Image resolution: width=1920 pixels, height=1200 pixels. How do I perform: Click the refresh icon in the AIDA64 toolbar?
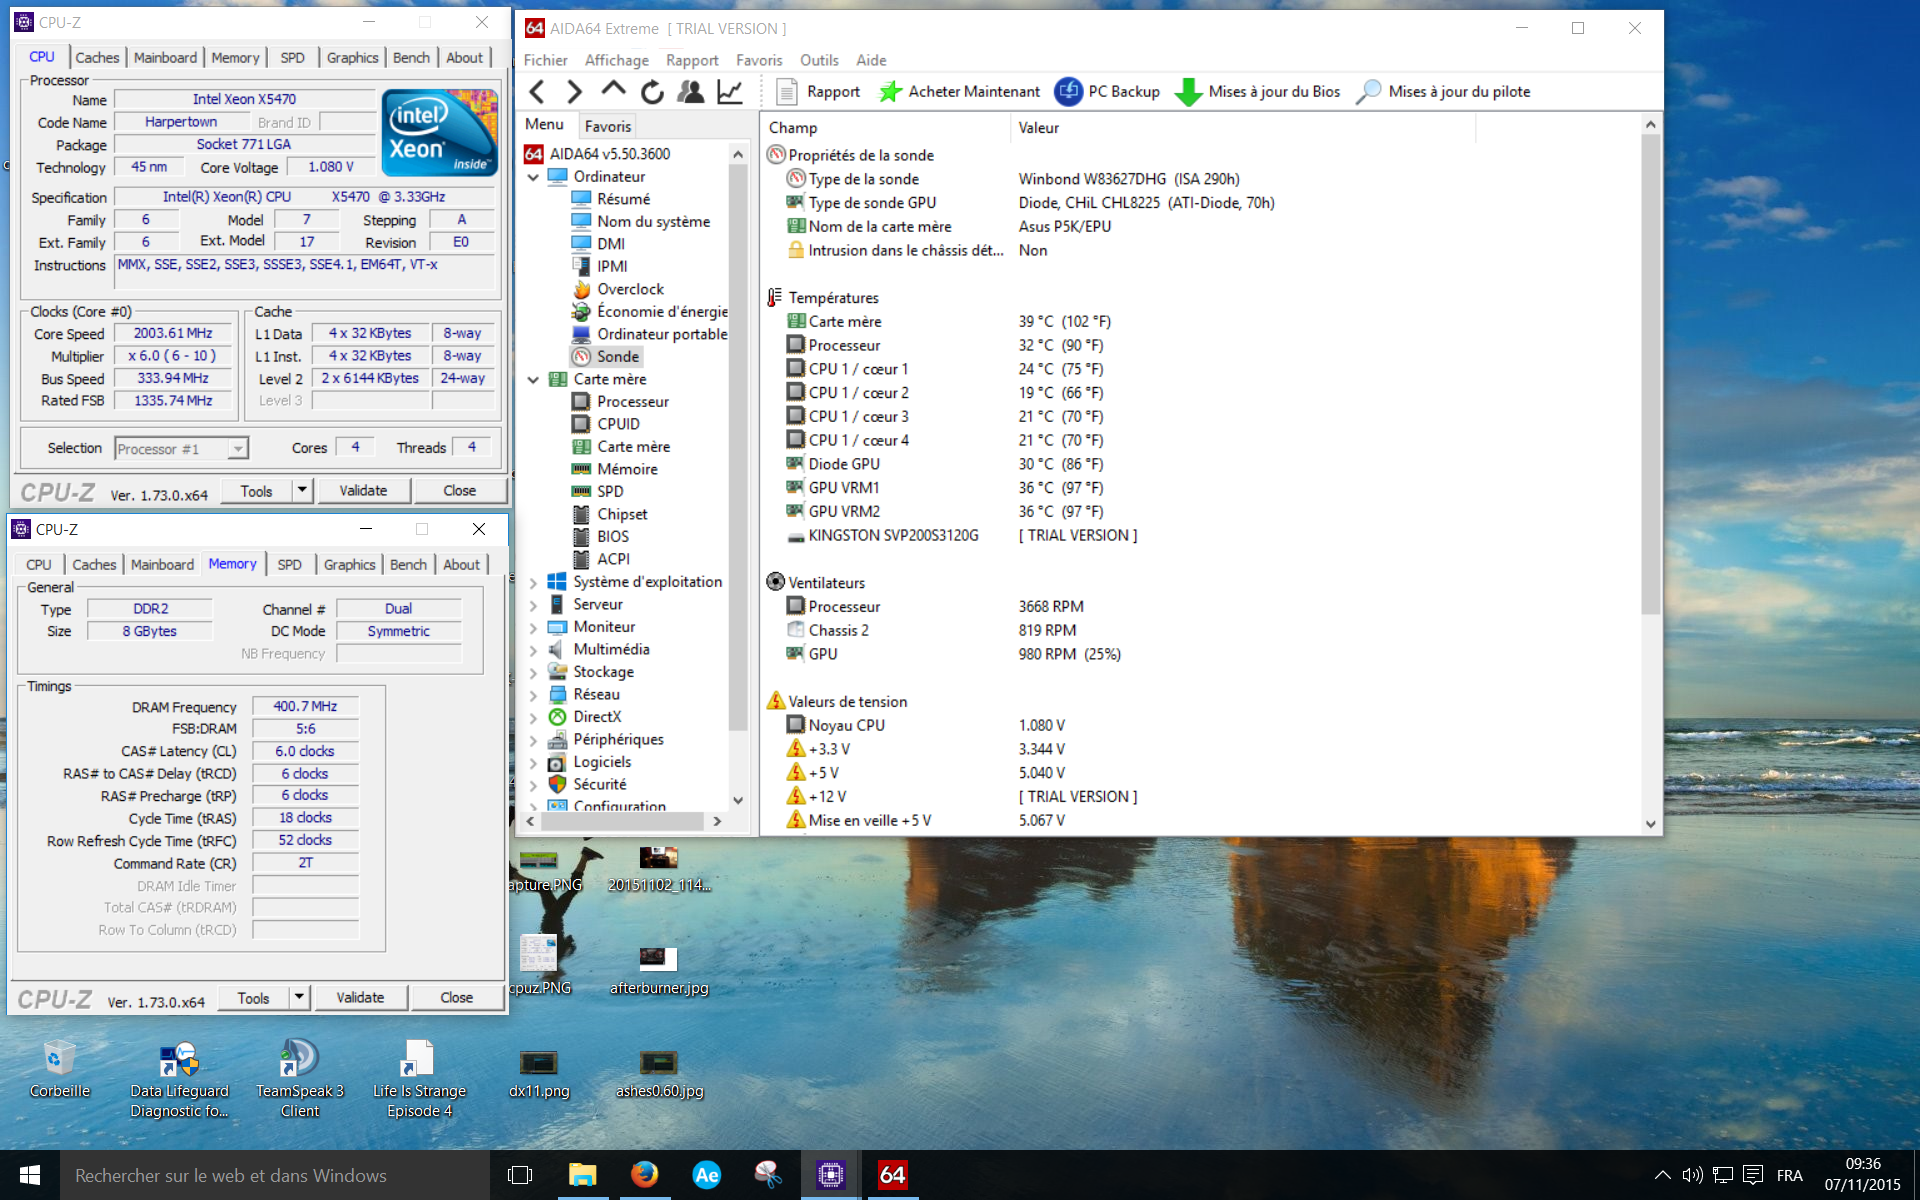coord(652,92)
